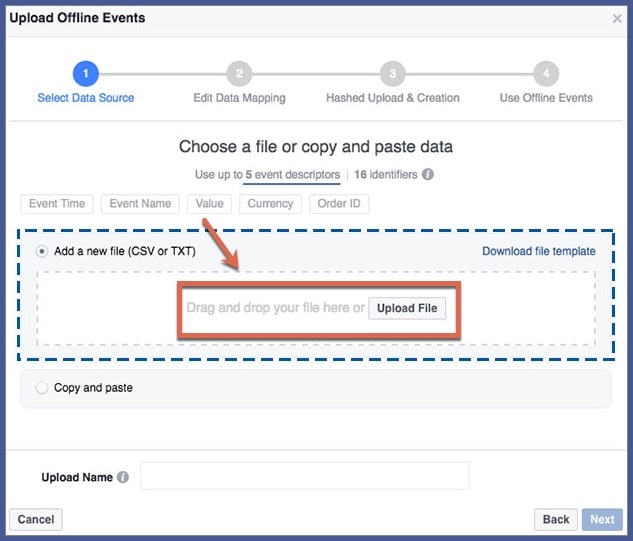Click the Cancel button
The width and height of the screenshot is (633, 541).
point(36,519)
